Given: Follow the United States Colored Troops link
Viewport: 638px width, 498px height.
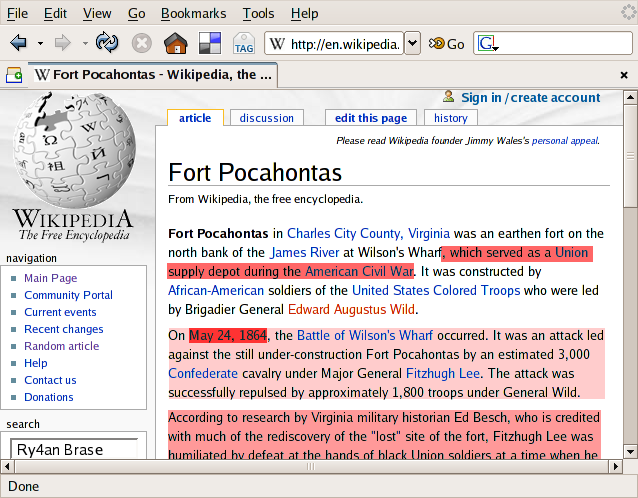Looking at the screenshot, I should [x=436, y=290].
